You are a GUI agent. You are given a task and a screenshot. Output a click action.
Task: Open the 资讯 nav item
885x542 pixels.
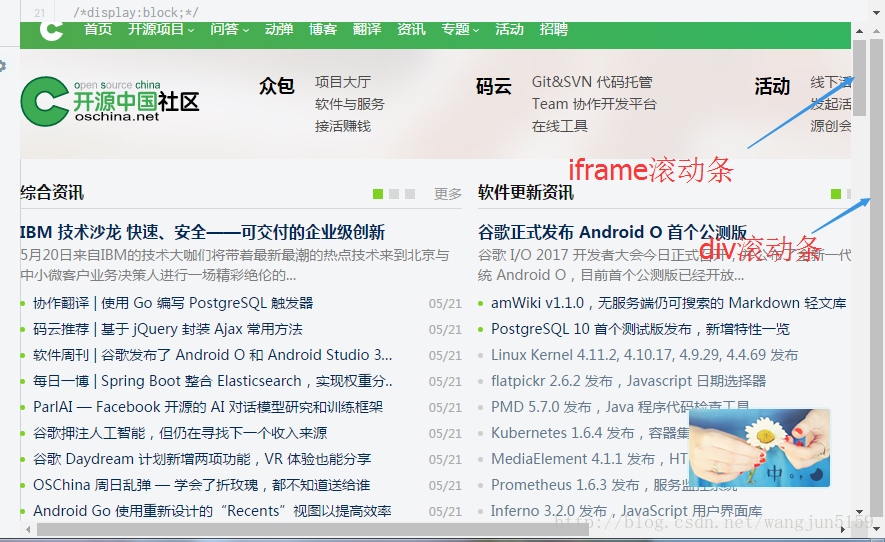tap(411, 29)
